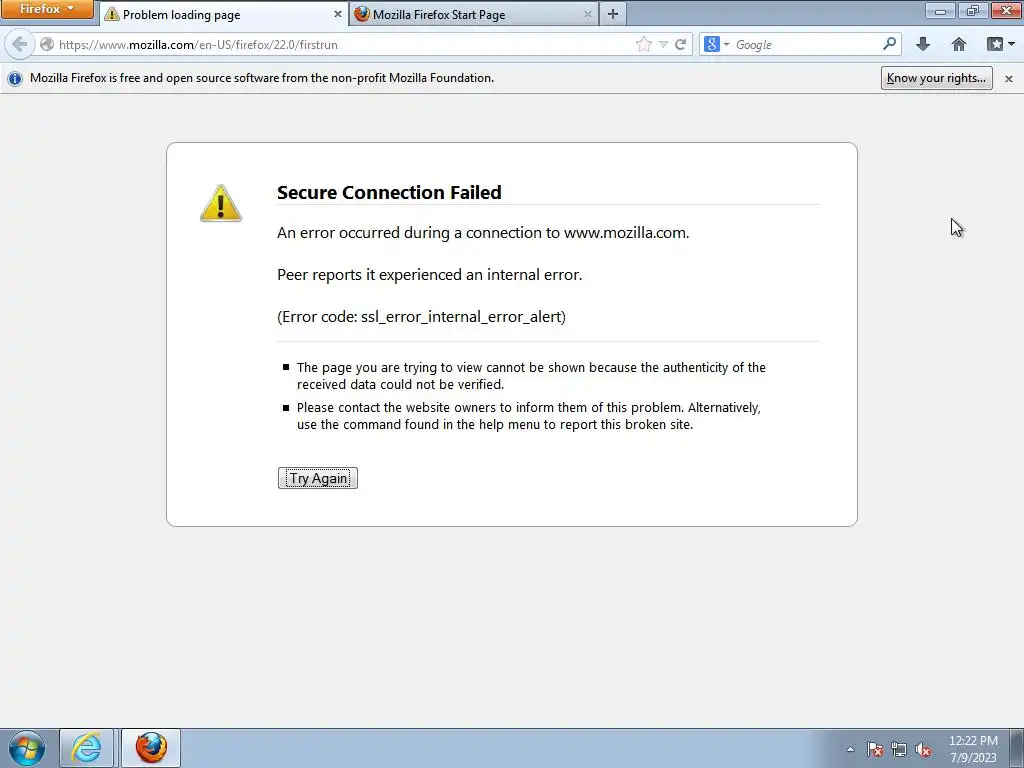Click 'Peer reports it experienced an internal error' text

pos(429,275)
